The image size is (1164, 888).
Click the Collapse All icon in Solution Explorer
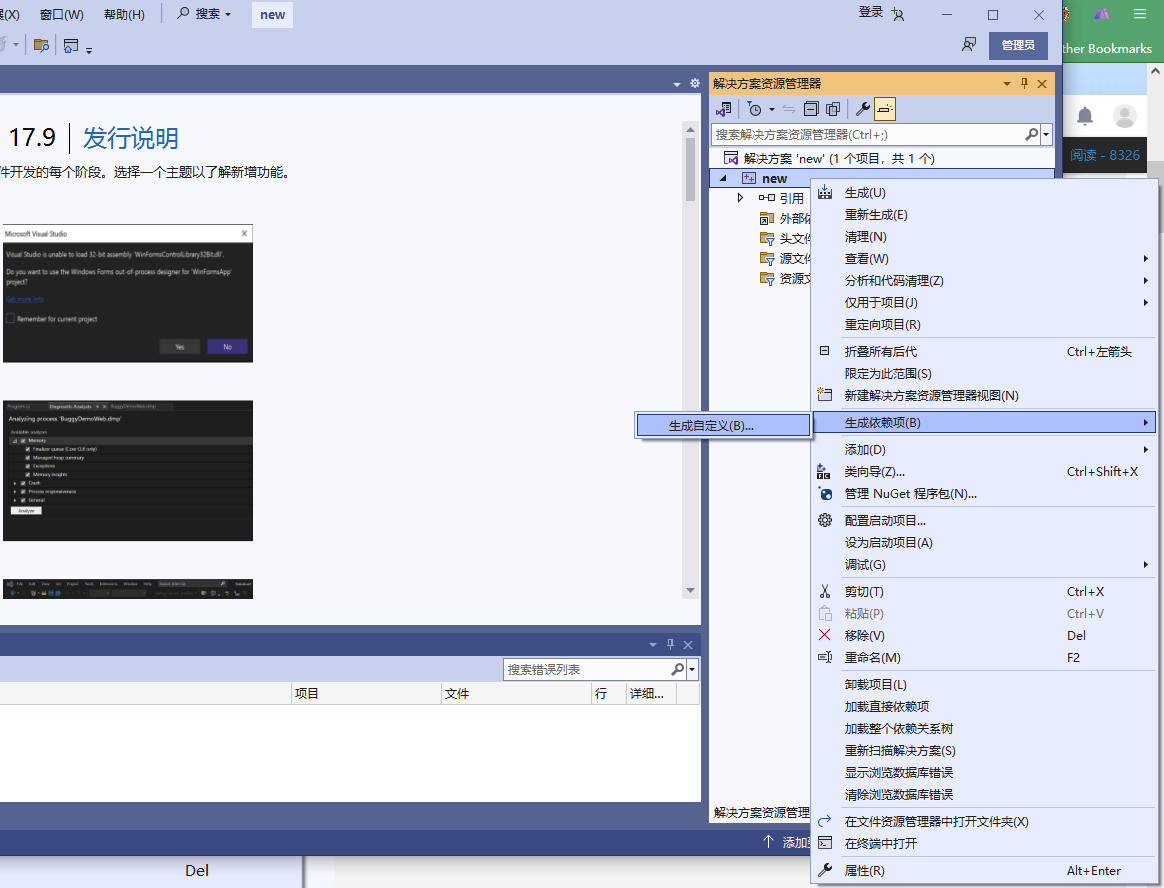coord(811,109)
